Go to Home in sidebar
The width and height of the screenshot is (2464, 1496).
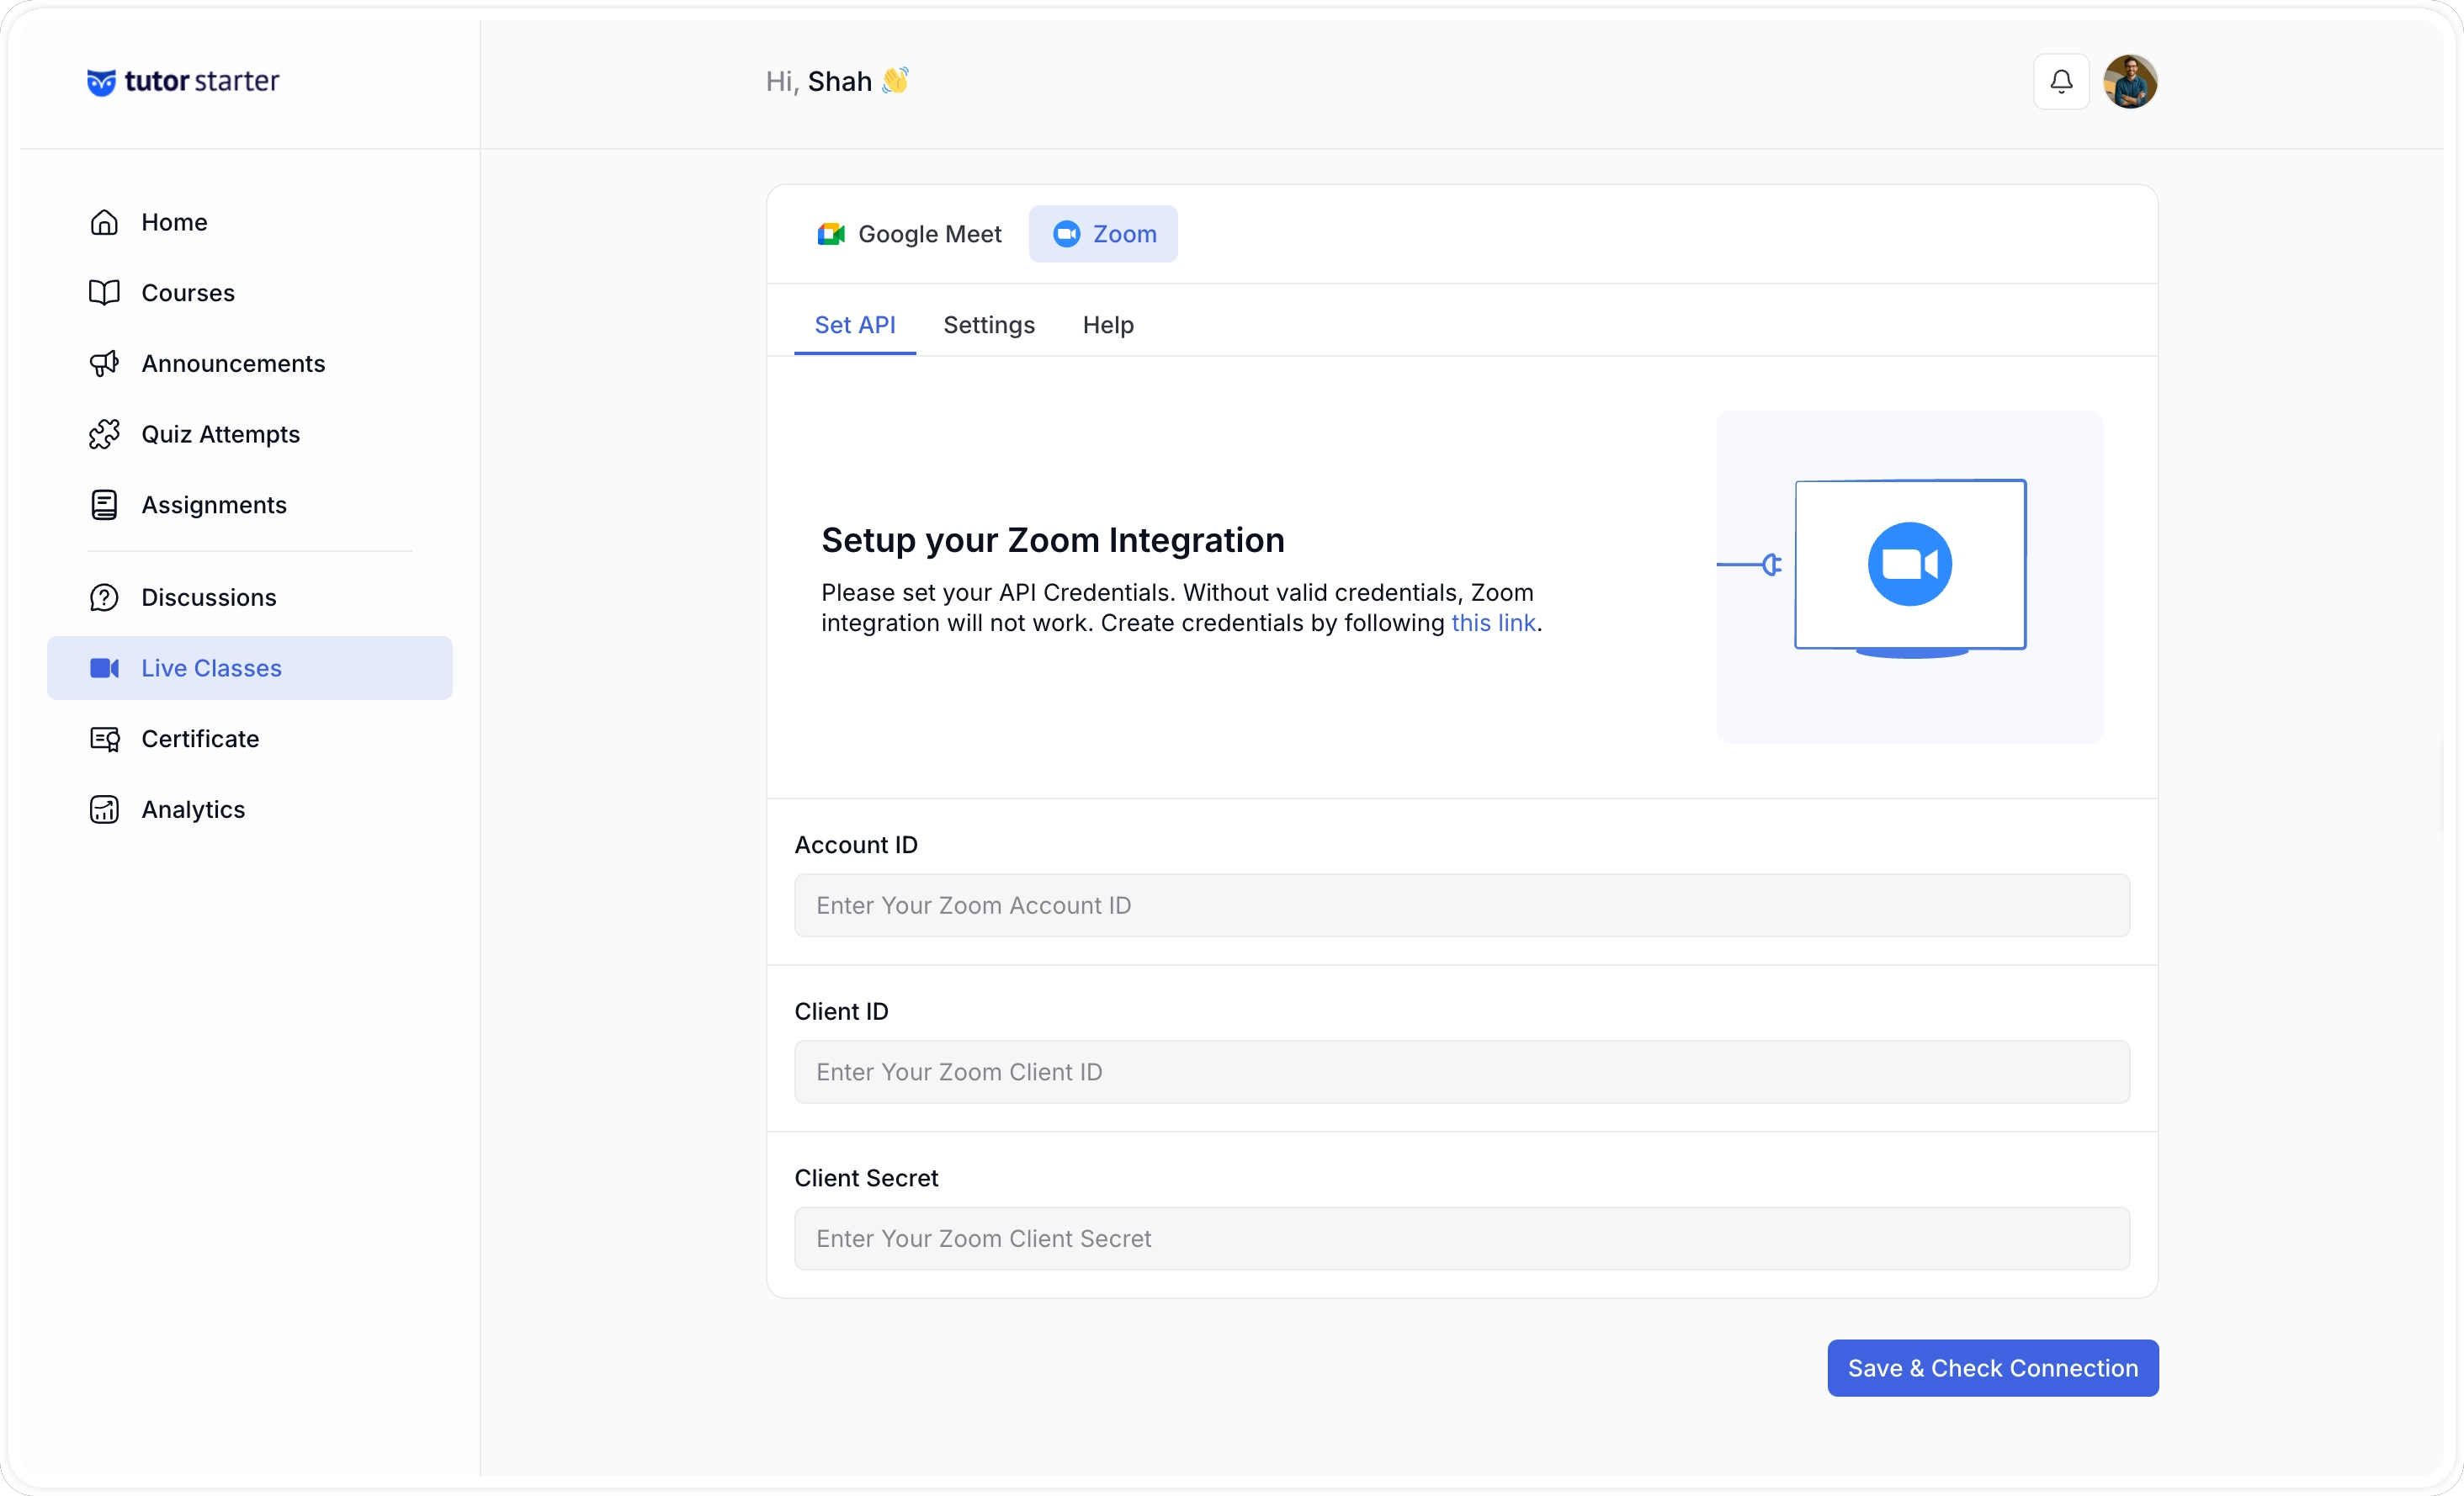250,222
